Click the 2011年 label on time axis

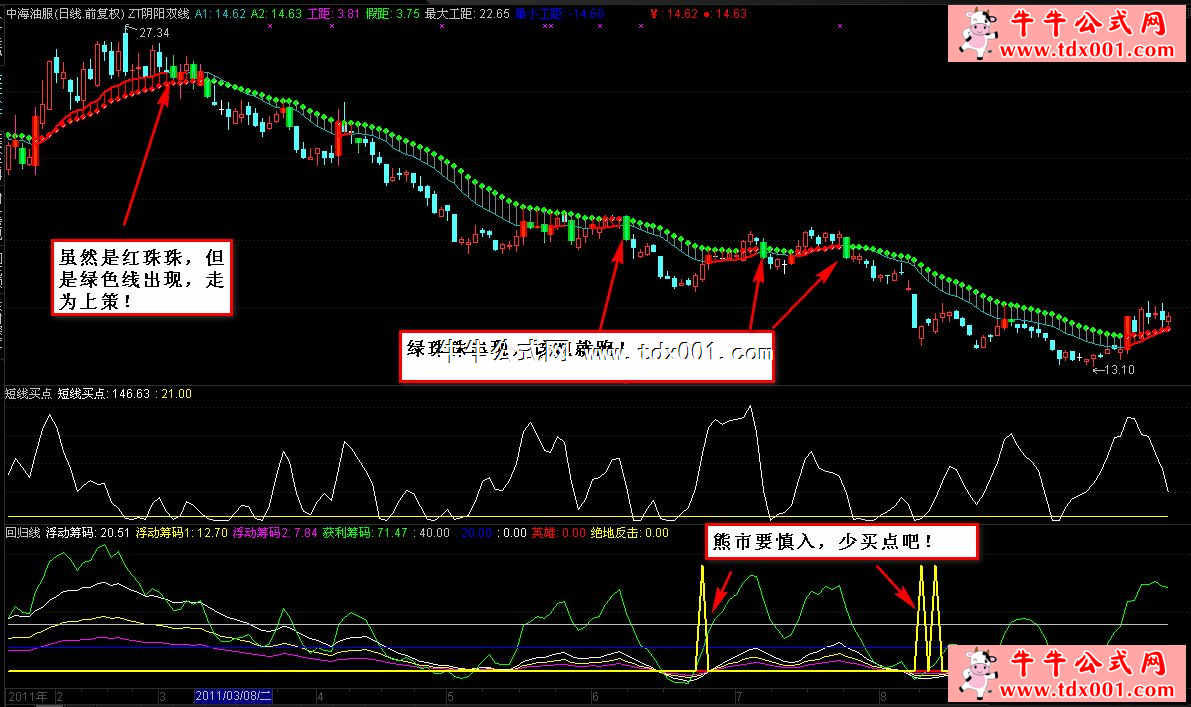click(26, 695)
